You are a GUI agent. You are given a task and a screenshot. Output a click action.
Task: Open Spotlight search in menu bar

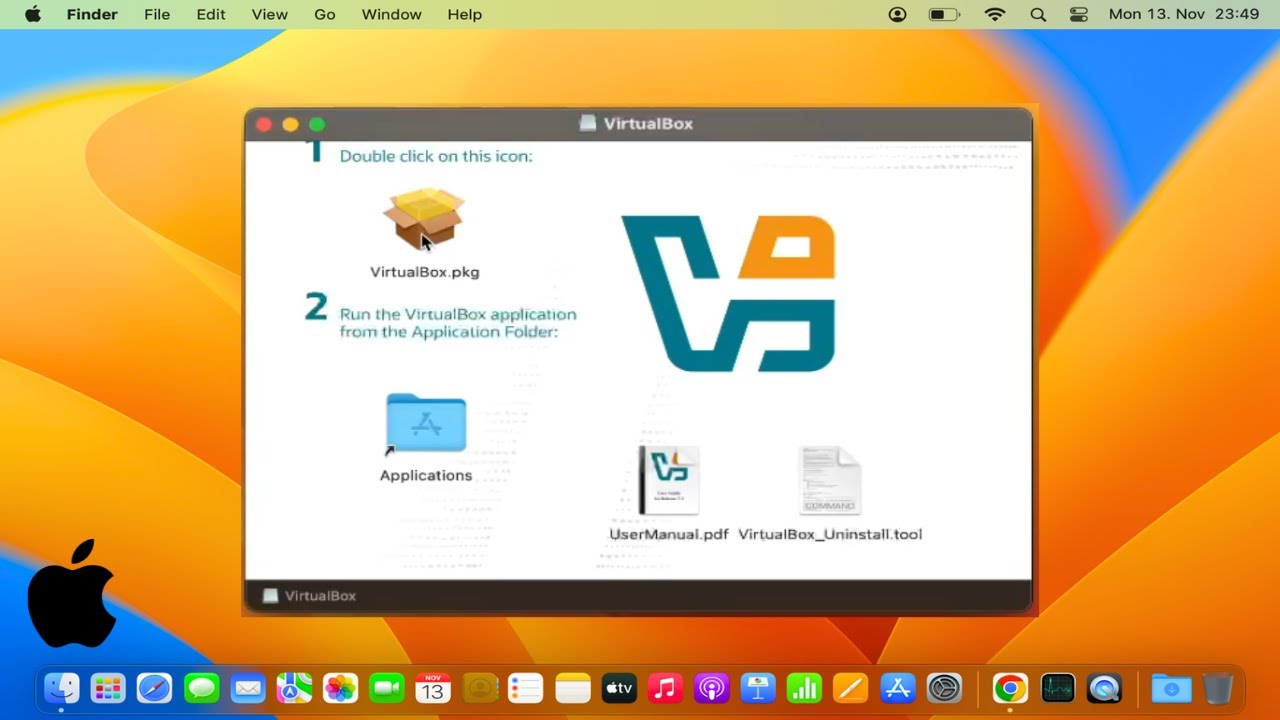[1038, 14]
